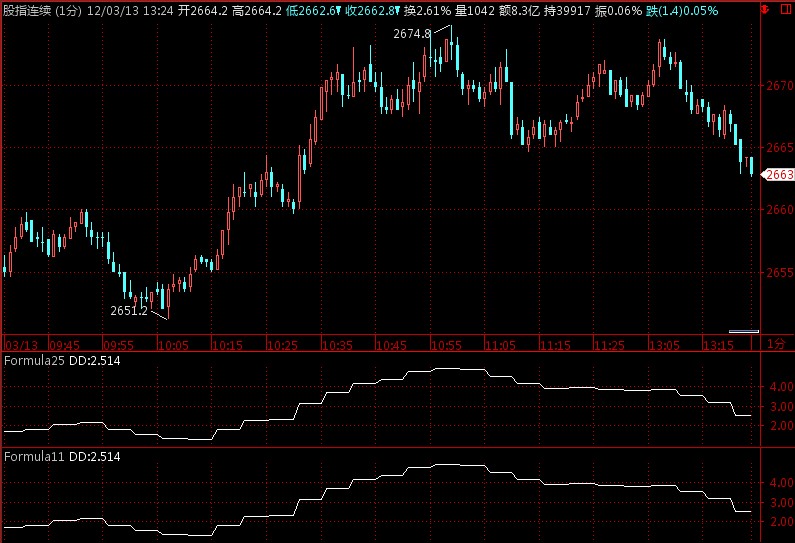
Task: Click the 量1042 volume value
Action: click(x=475, y=11)
